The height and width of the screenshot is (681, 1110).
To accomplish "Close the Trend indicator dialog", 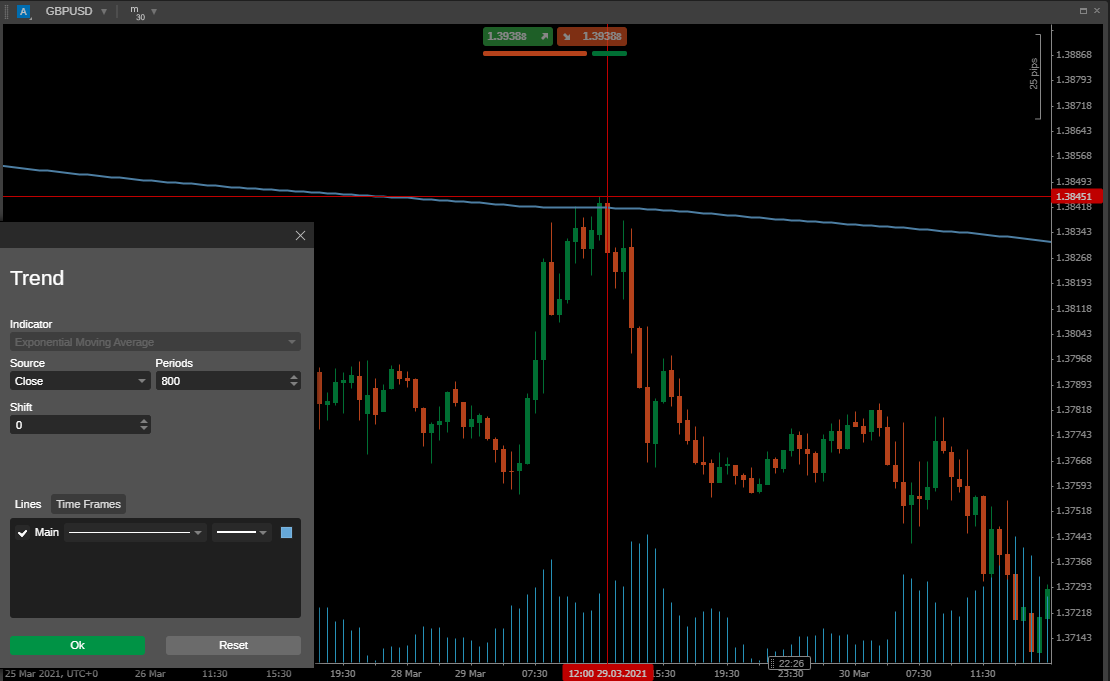I will 300,235.
